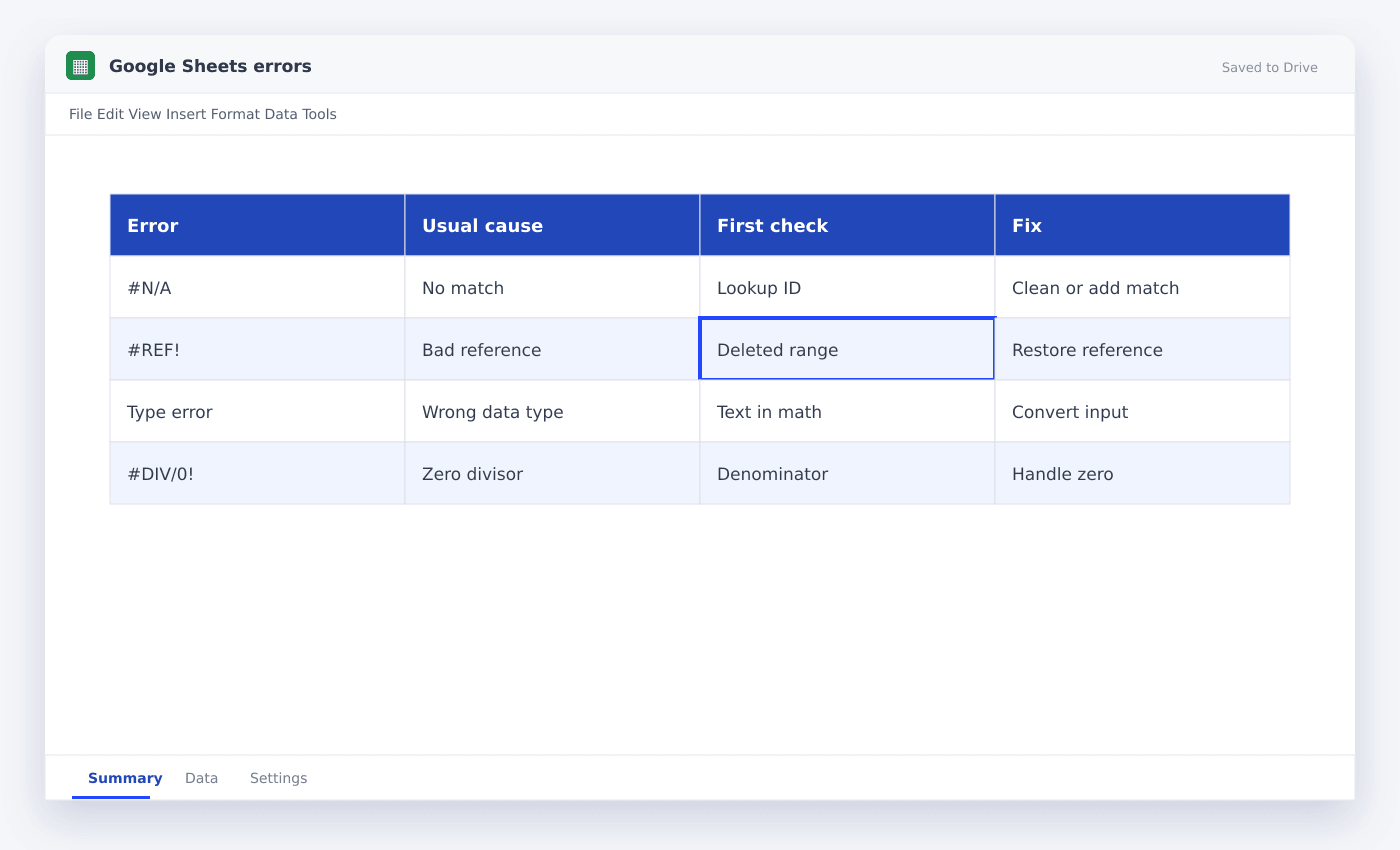
Task: Select the Denominator cell
Action: point(847,473)
